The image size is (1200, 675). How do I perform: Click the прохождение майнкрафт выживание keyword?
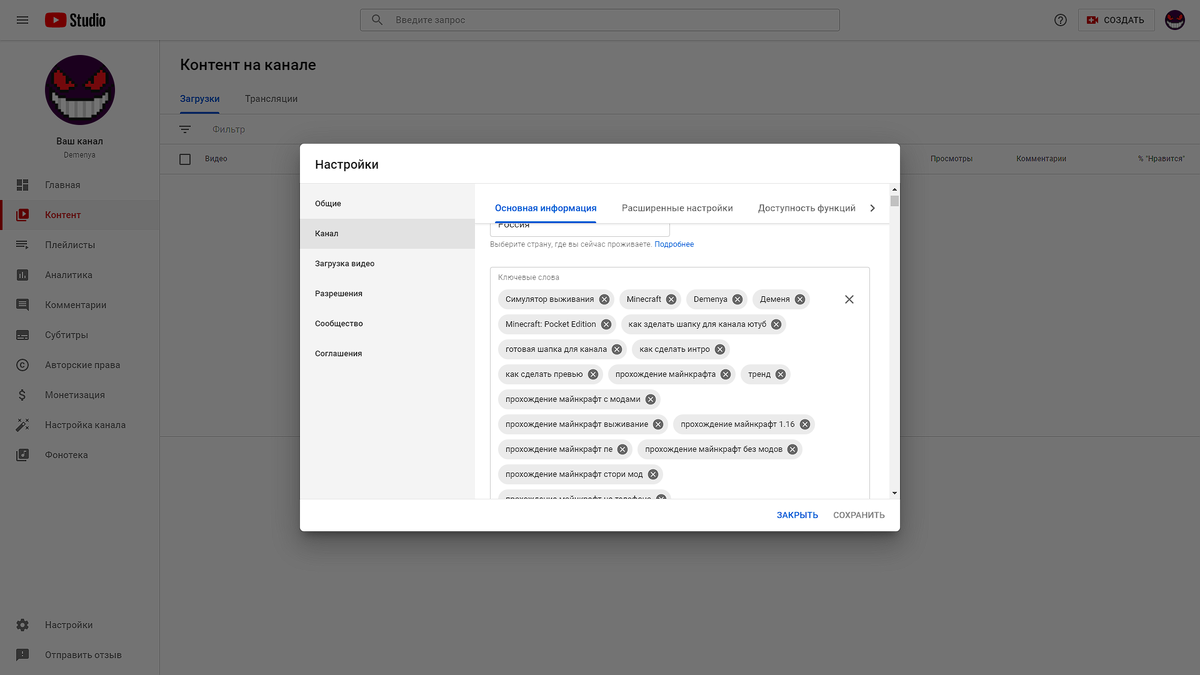[x=583, y=424]
